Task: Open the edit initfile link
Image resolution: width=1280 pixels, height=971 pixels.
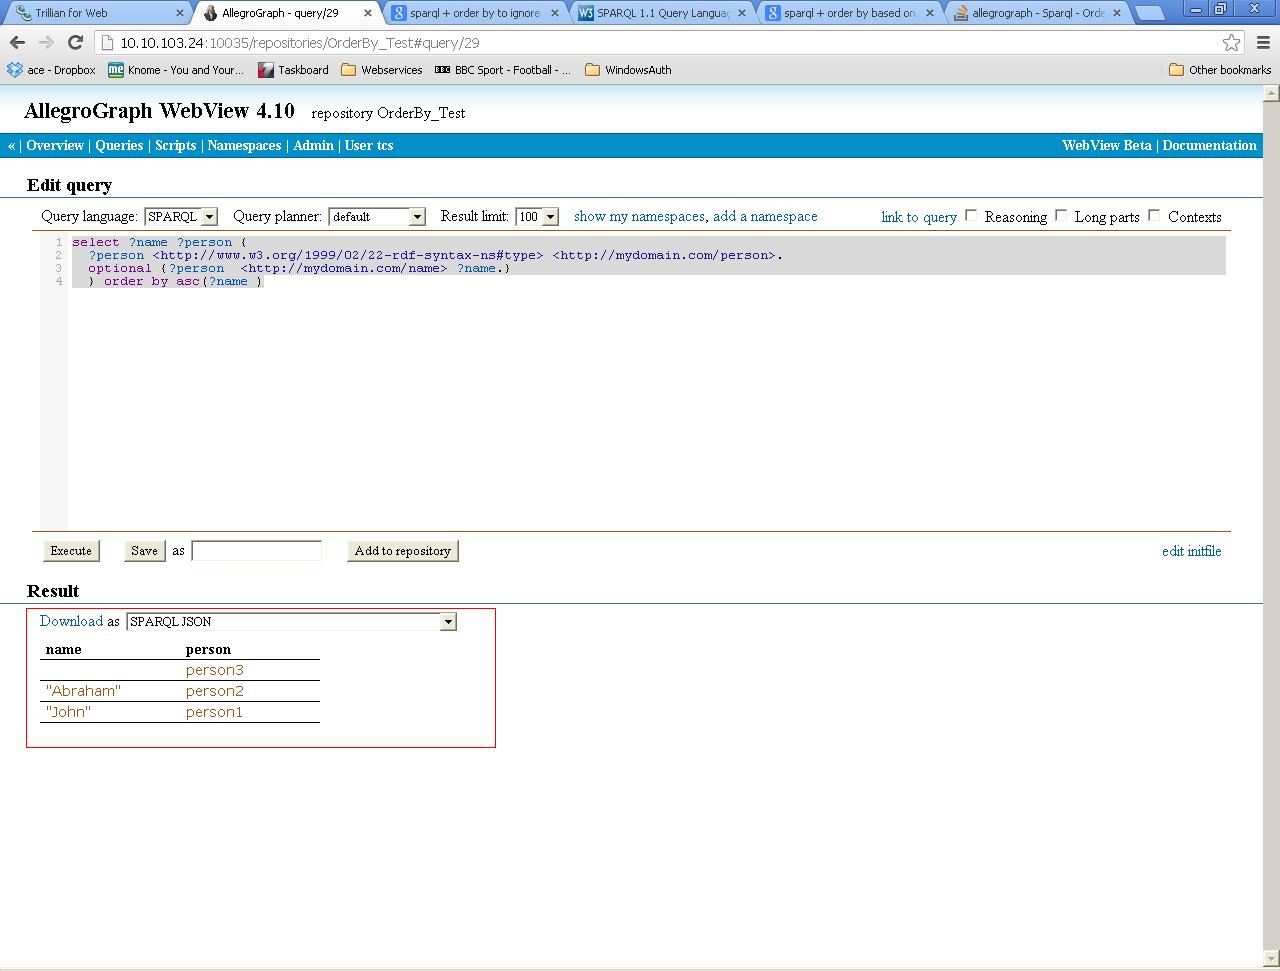Action: point(1191,551)
